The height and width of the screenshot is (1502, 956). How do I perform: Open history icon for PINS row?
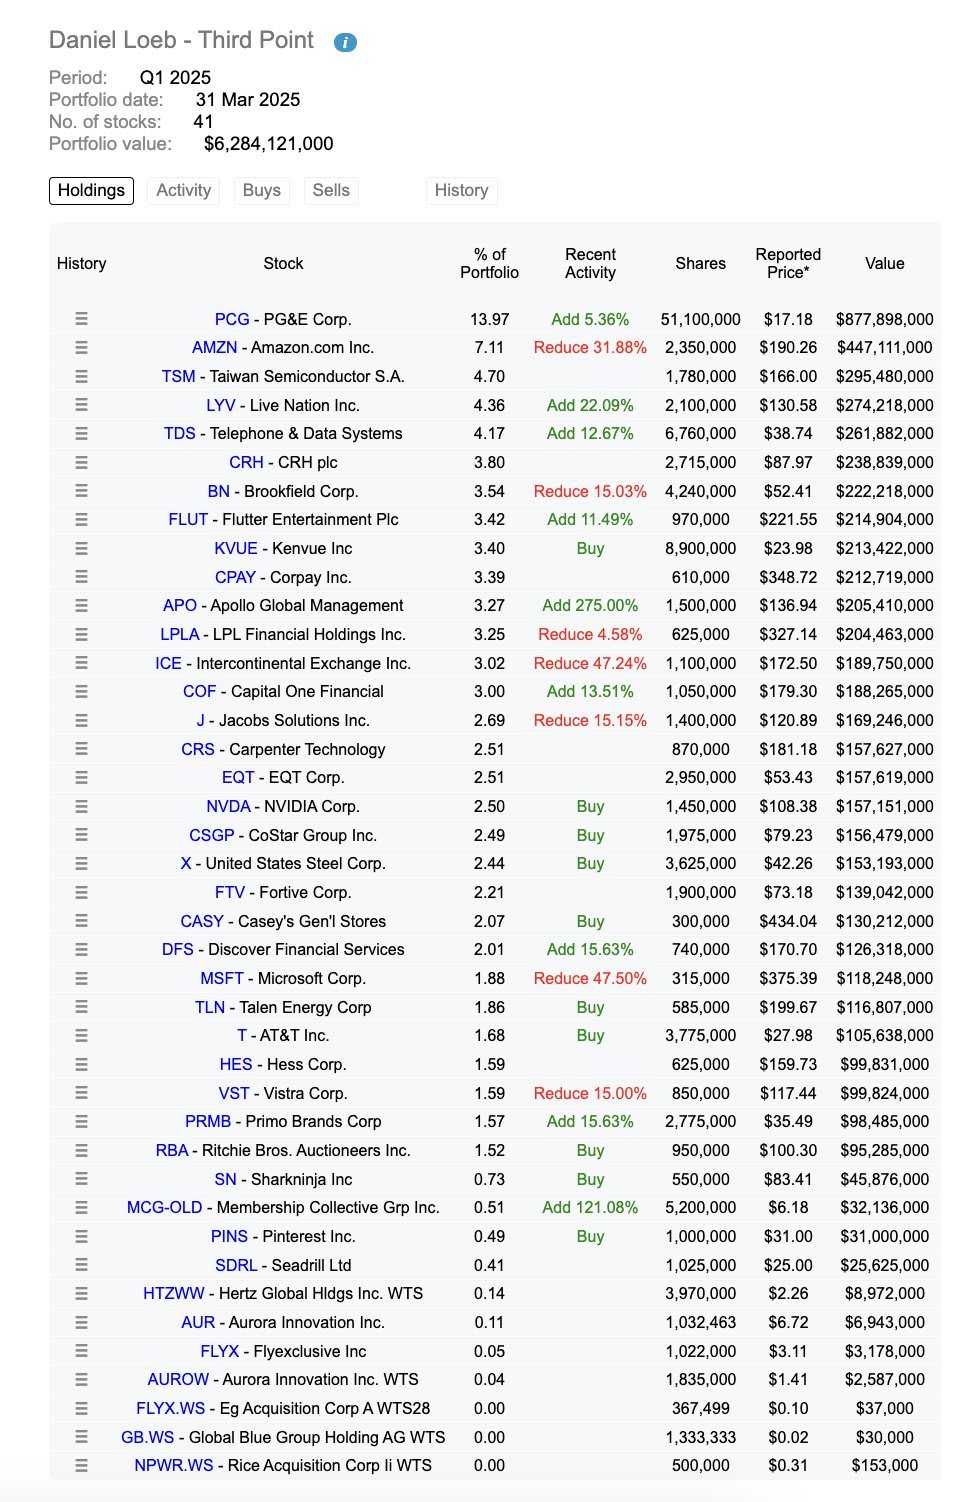click(x=81, y=1236)
